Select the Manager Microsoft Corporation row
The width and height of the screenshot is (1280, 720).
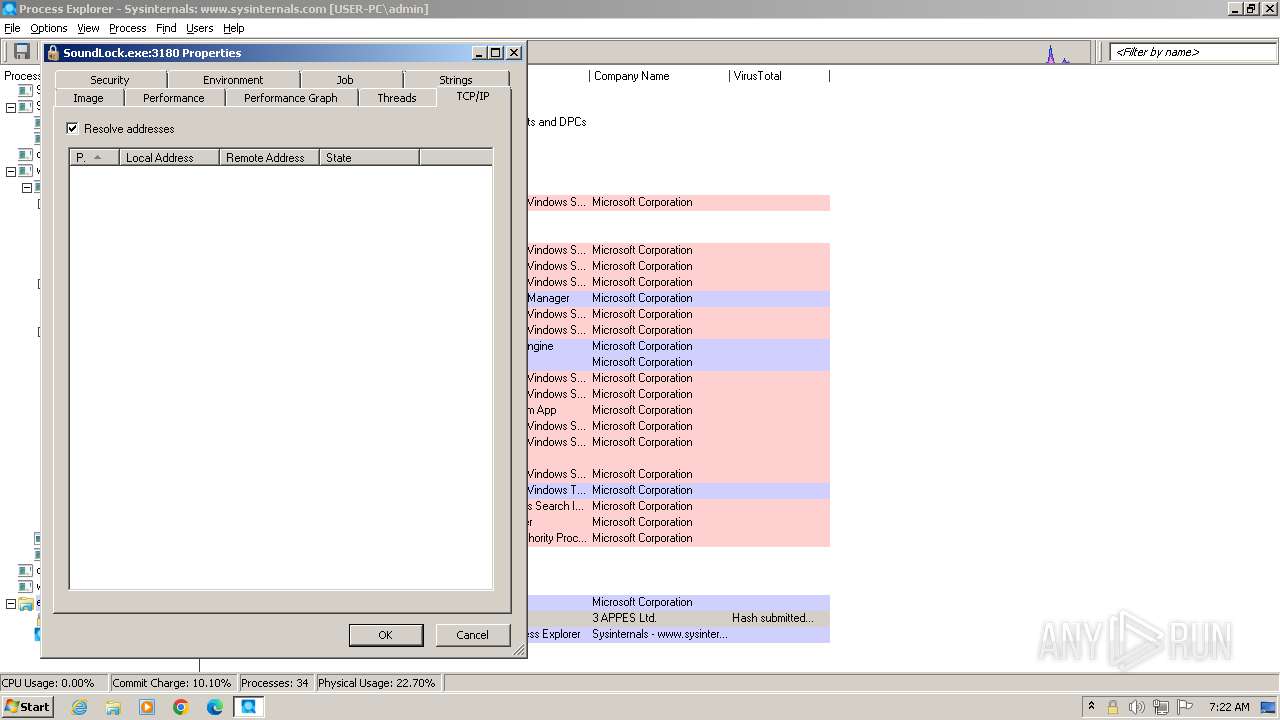tap(678, 298)
